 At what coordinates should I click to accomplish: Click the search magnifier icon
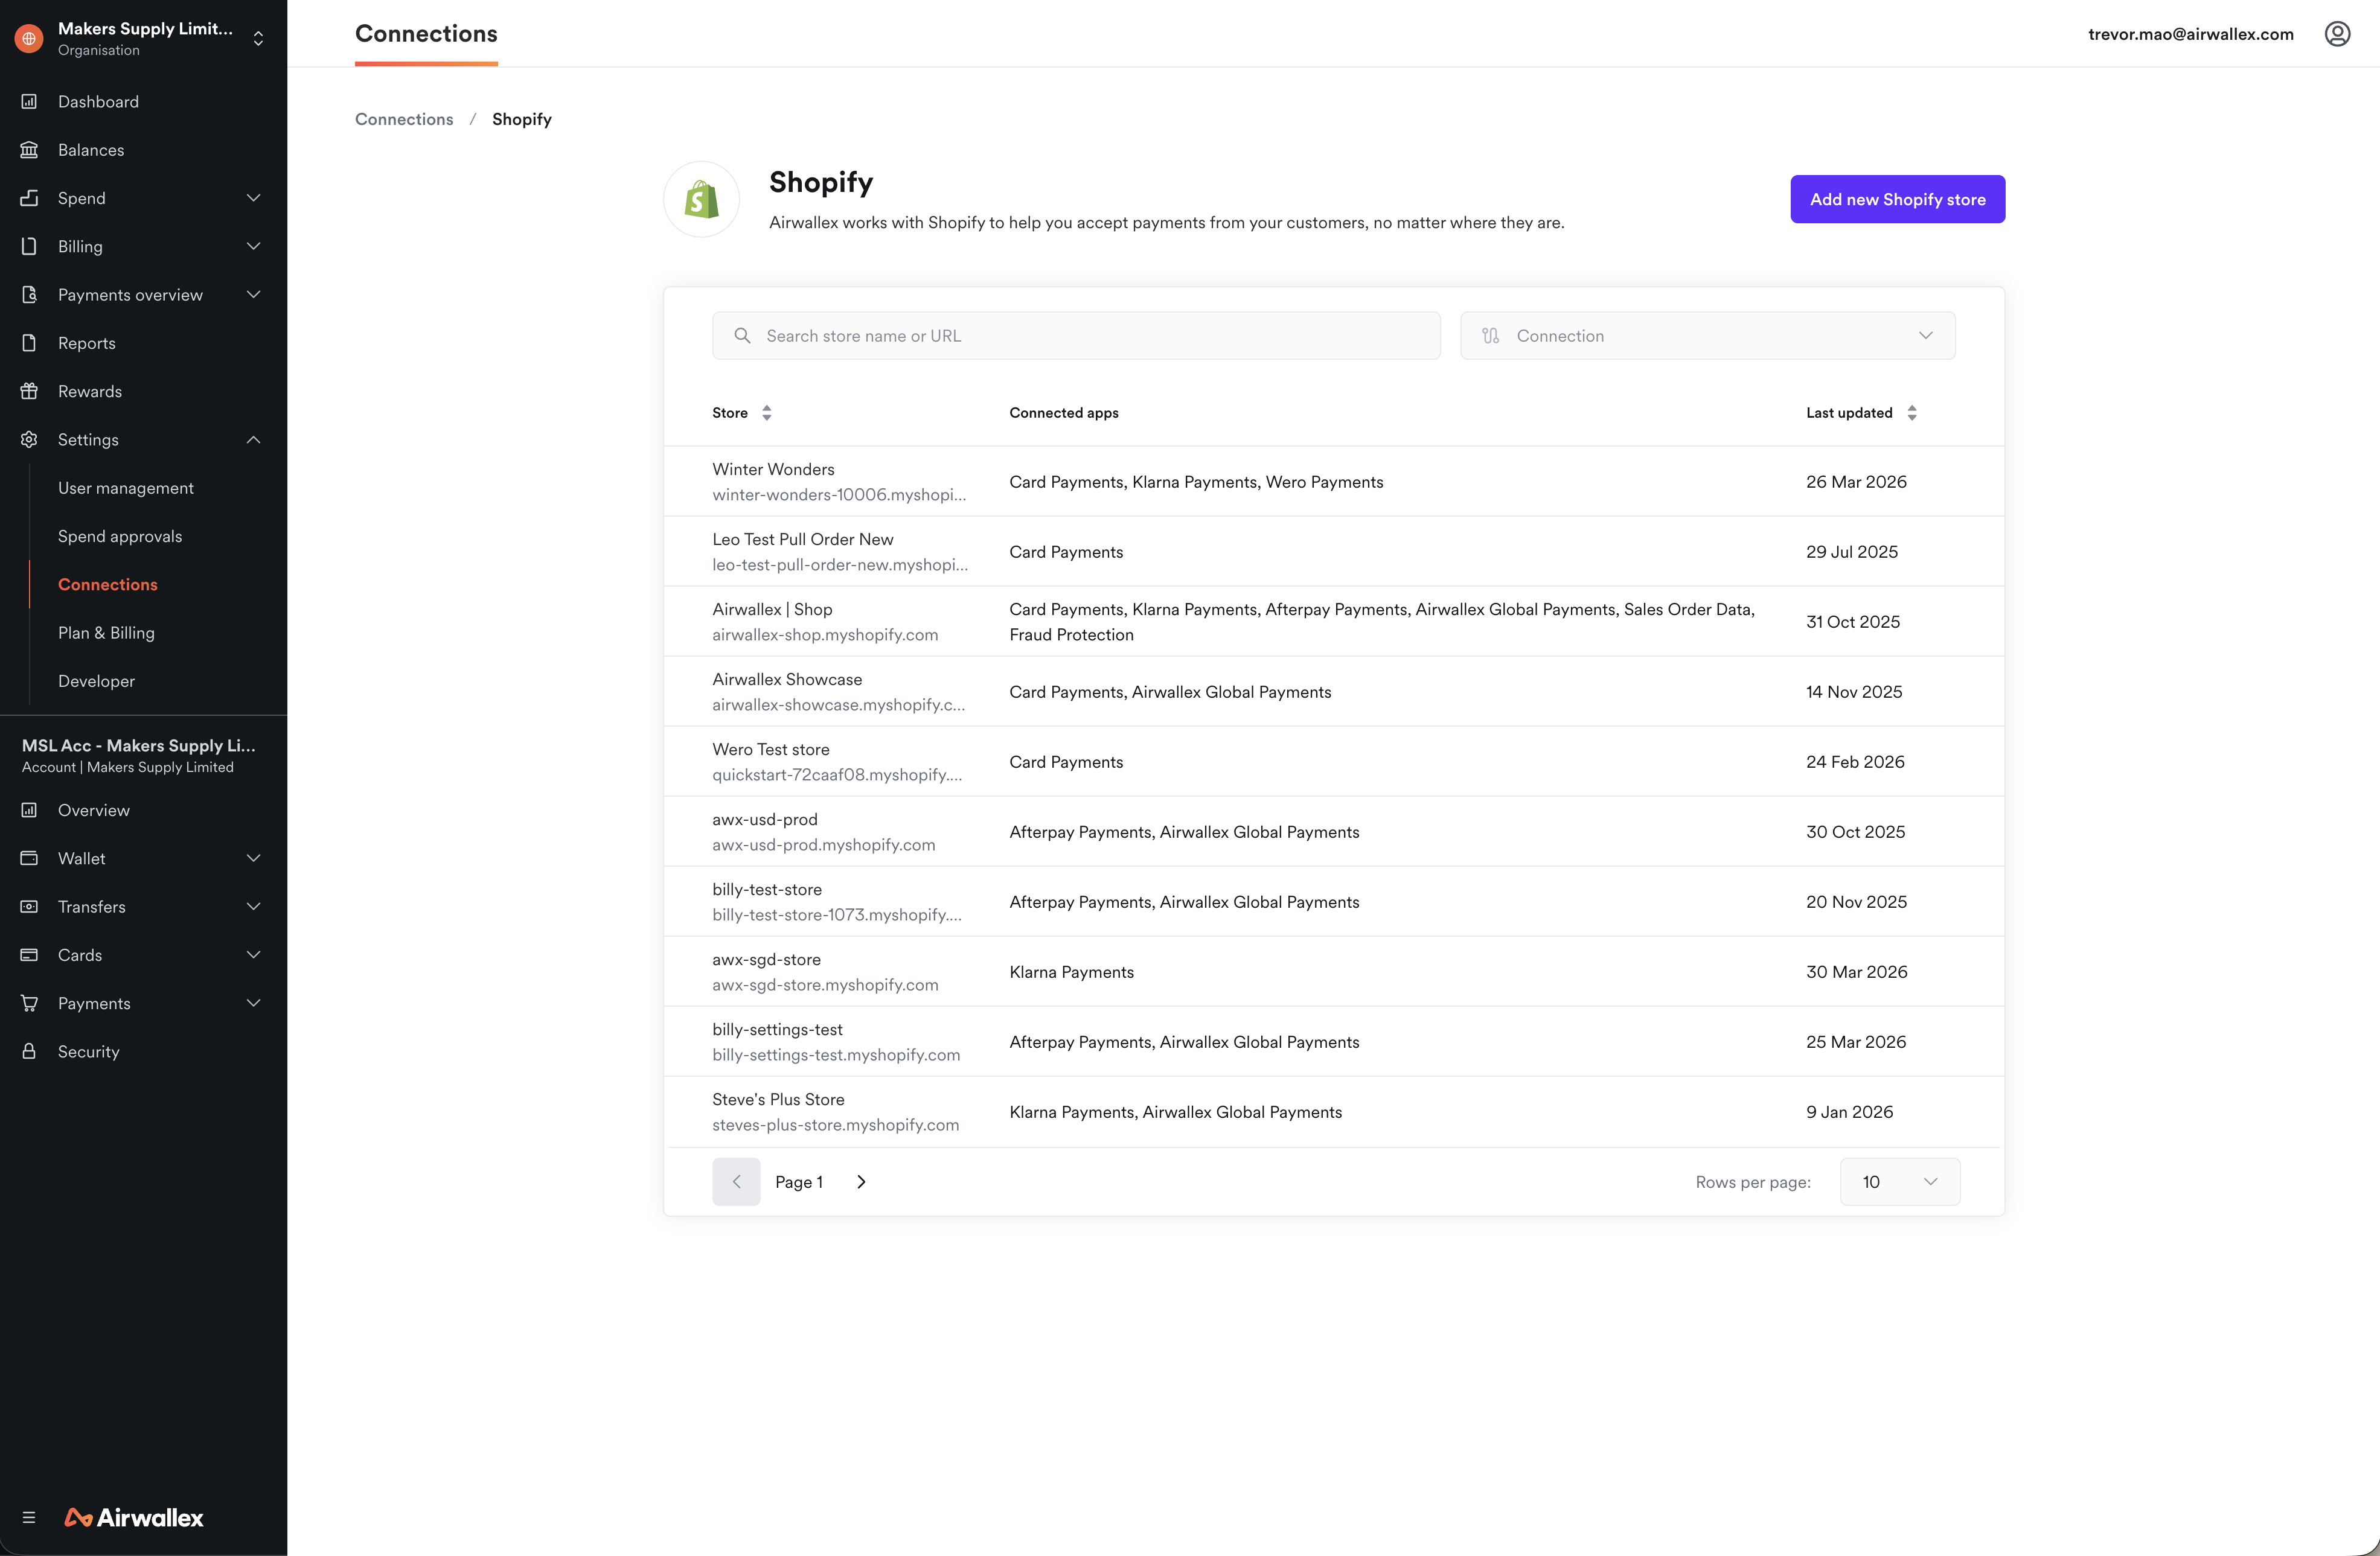coord(742,336)
